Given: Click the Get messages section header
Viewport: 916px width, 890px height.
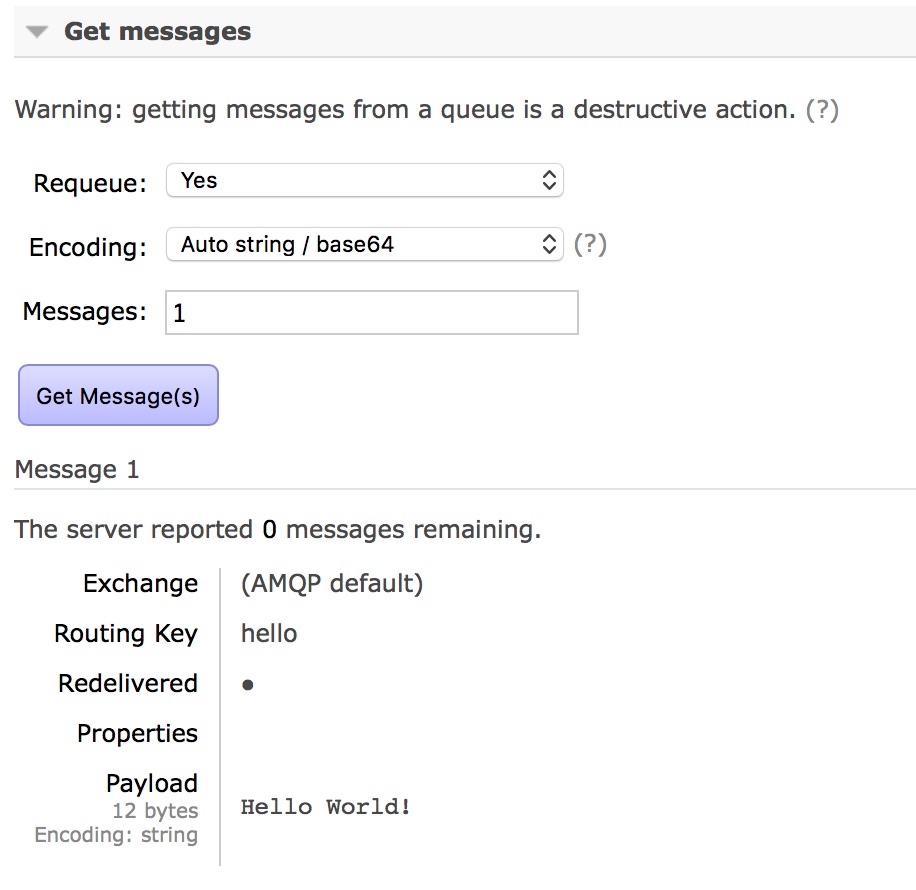Looking at the screenshot, I should (x=157, y=31).
